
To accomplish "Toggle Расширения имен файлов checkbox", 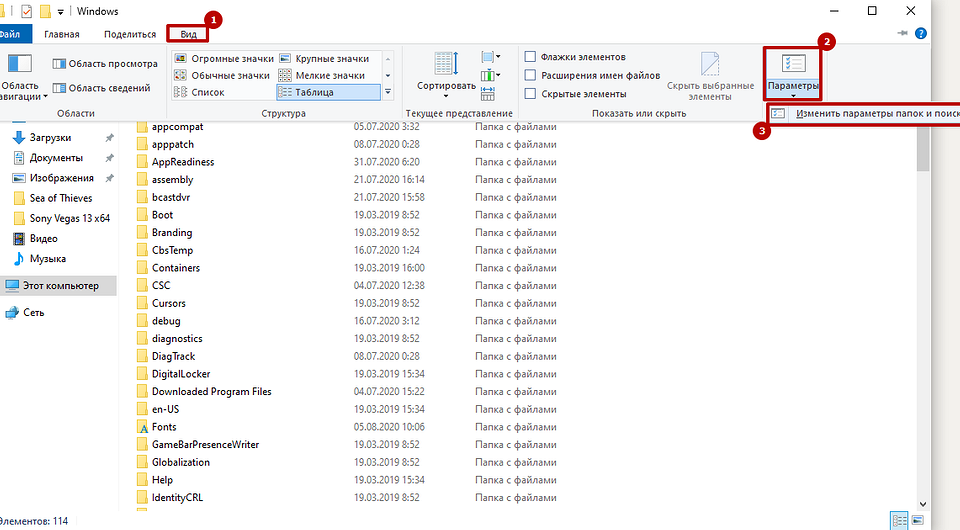I will click(531, 75).
